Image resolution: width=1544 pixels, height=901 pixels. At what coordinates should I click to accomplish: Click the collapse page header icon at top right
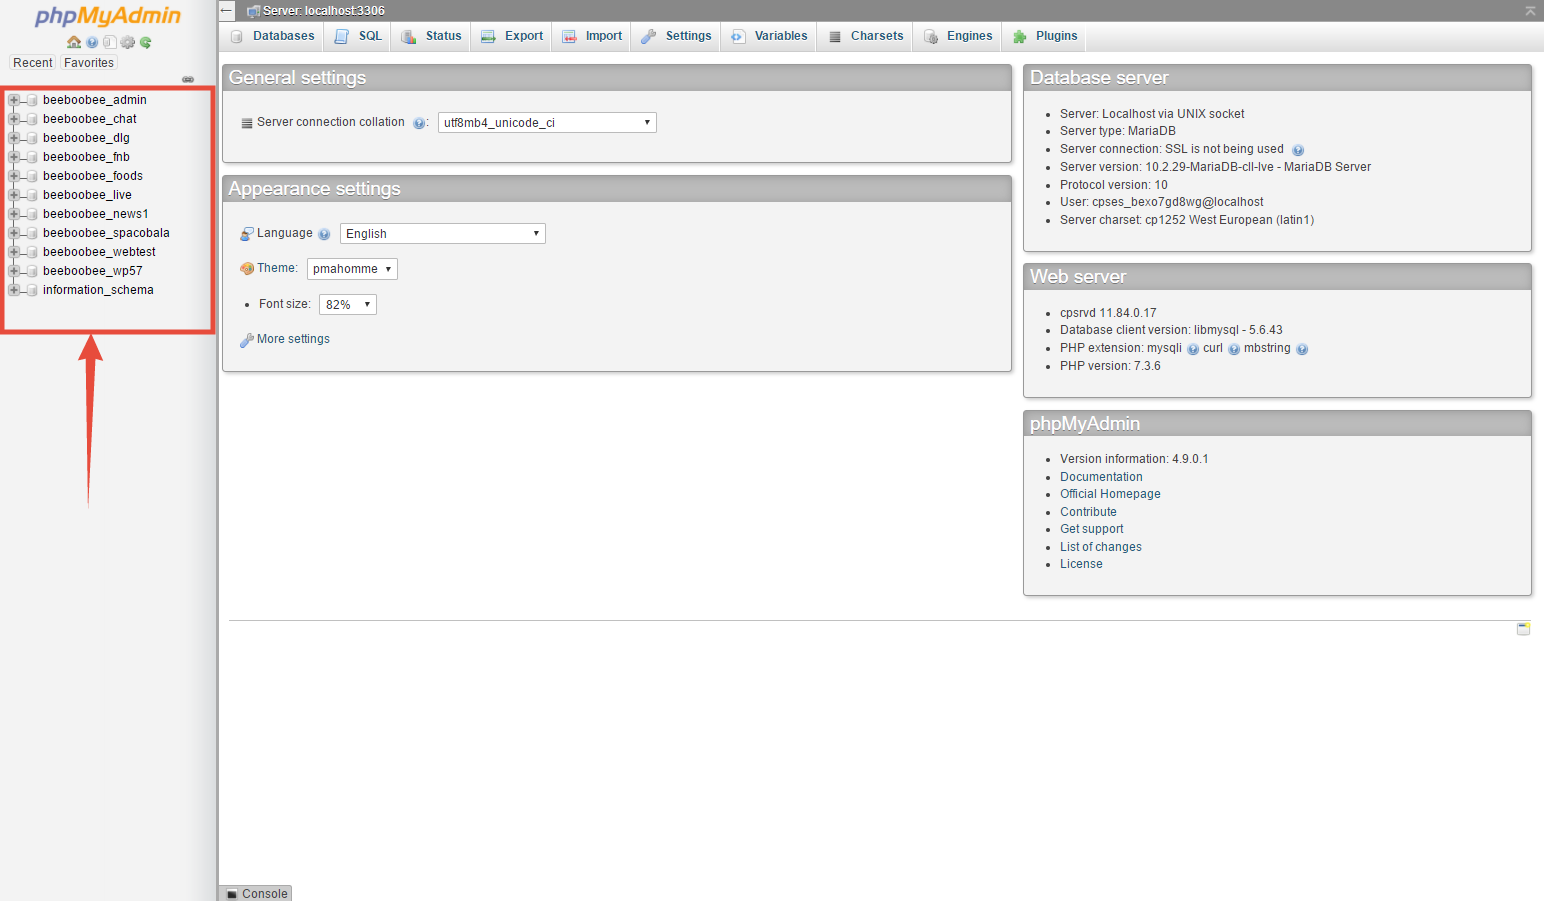1530,10
